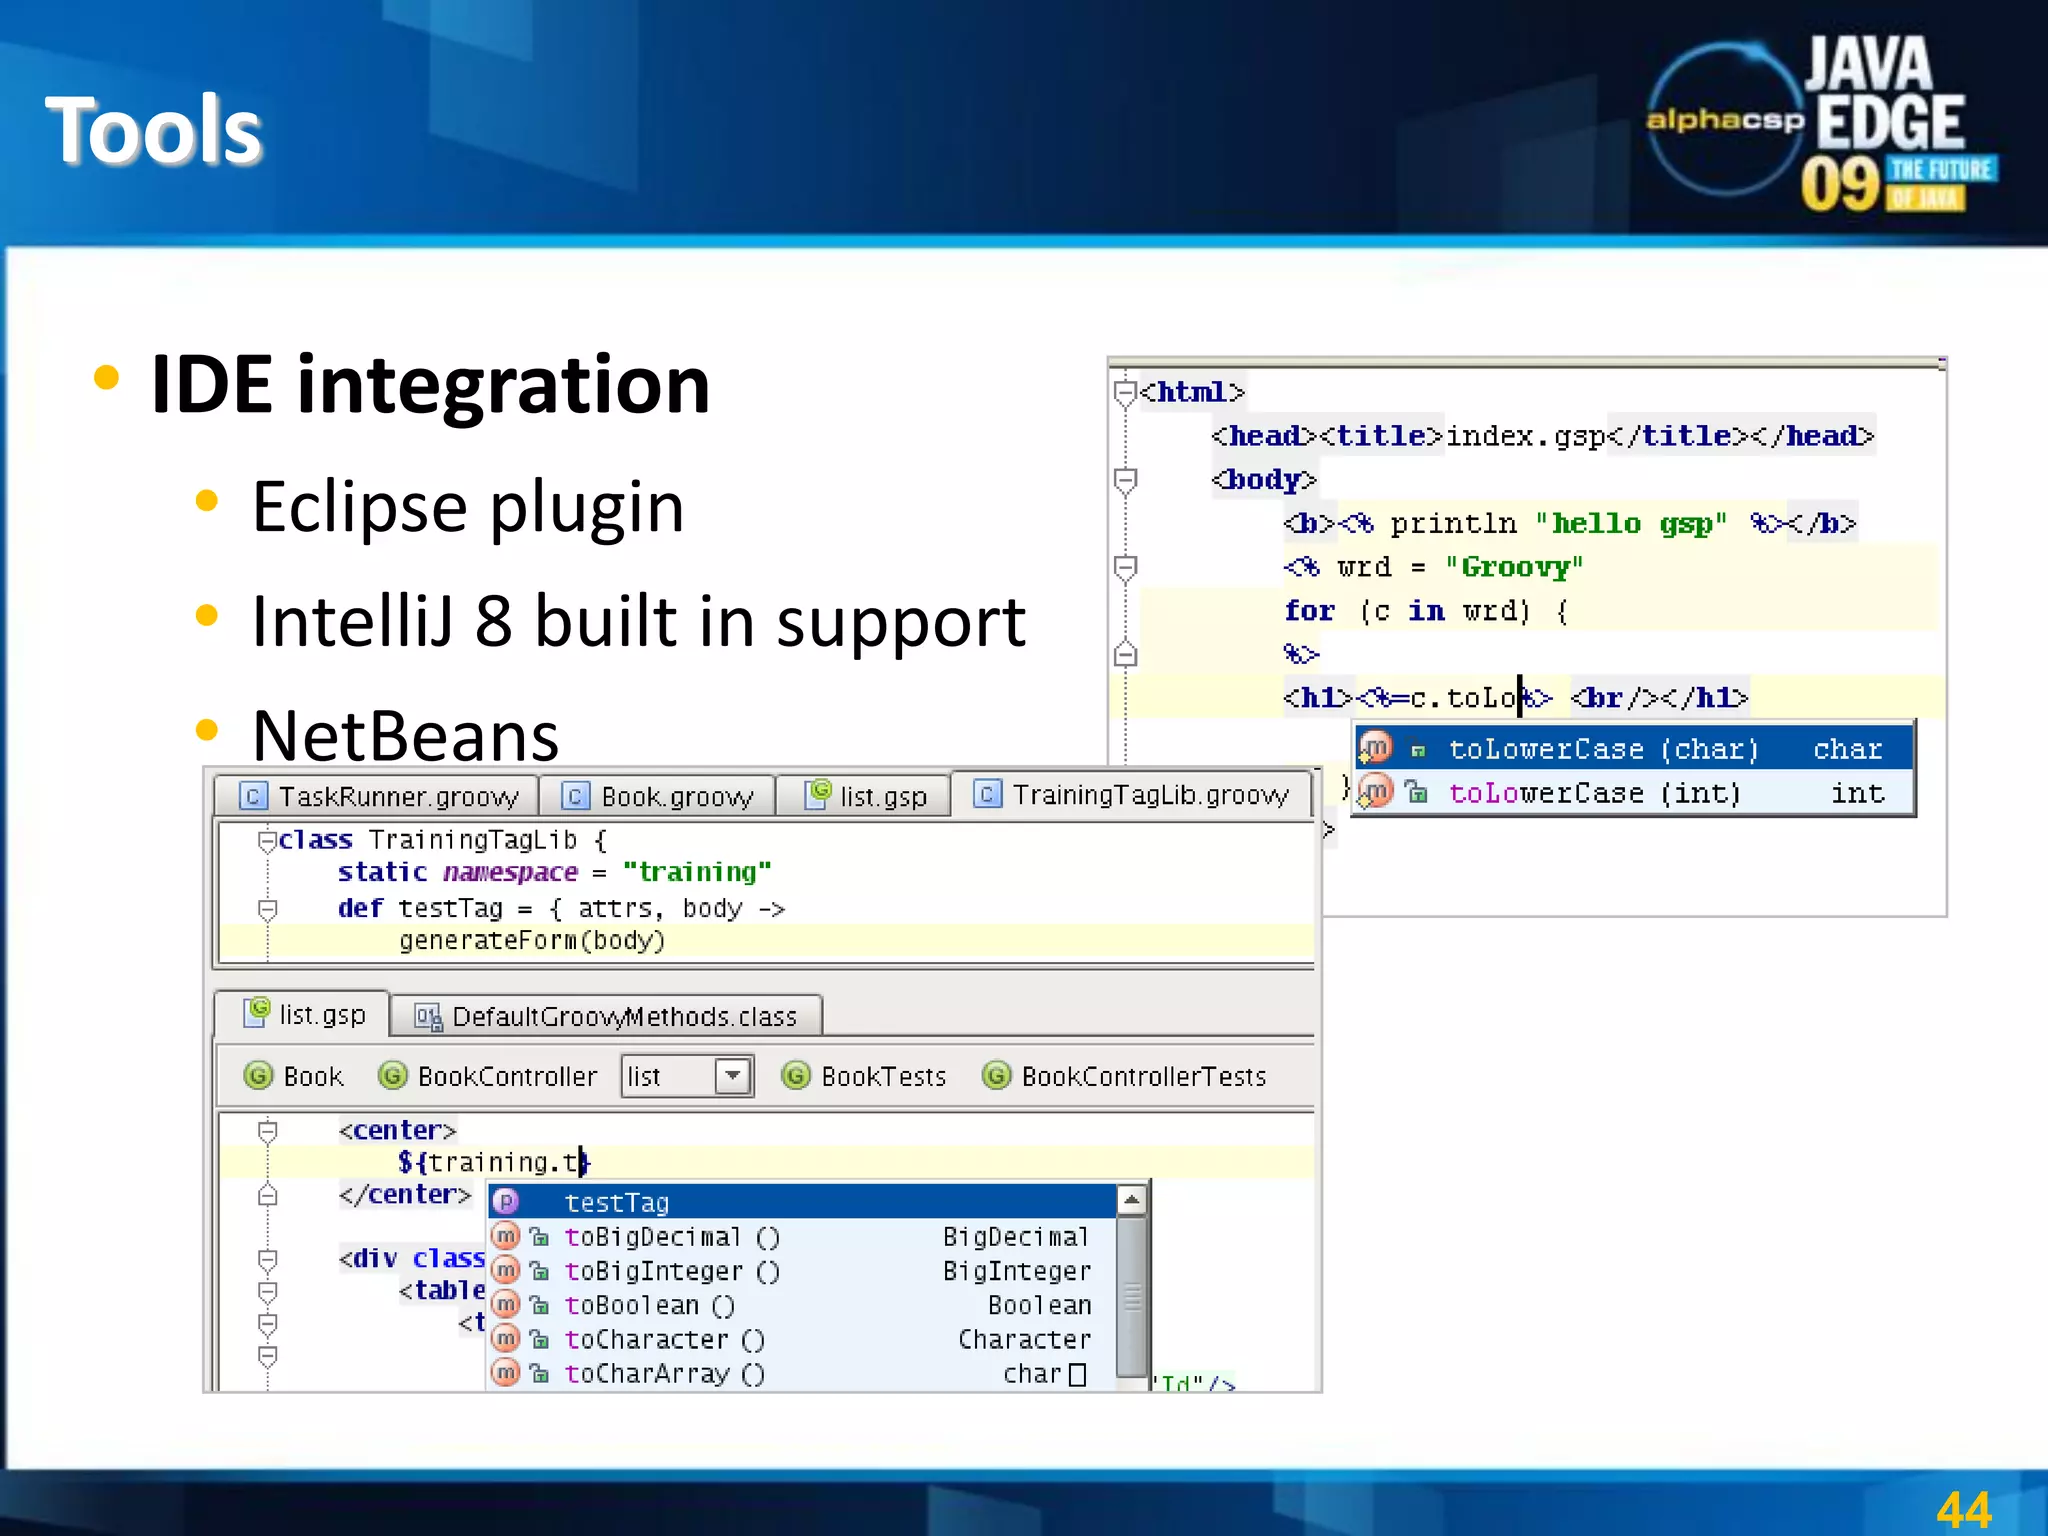Navigate to BookController
This screenshot has height=1536, width=2048.
point(507,1076)
